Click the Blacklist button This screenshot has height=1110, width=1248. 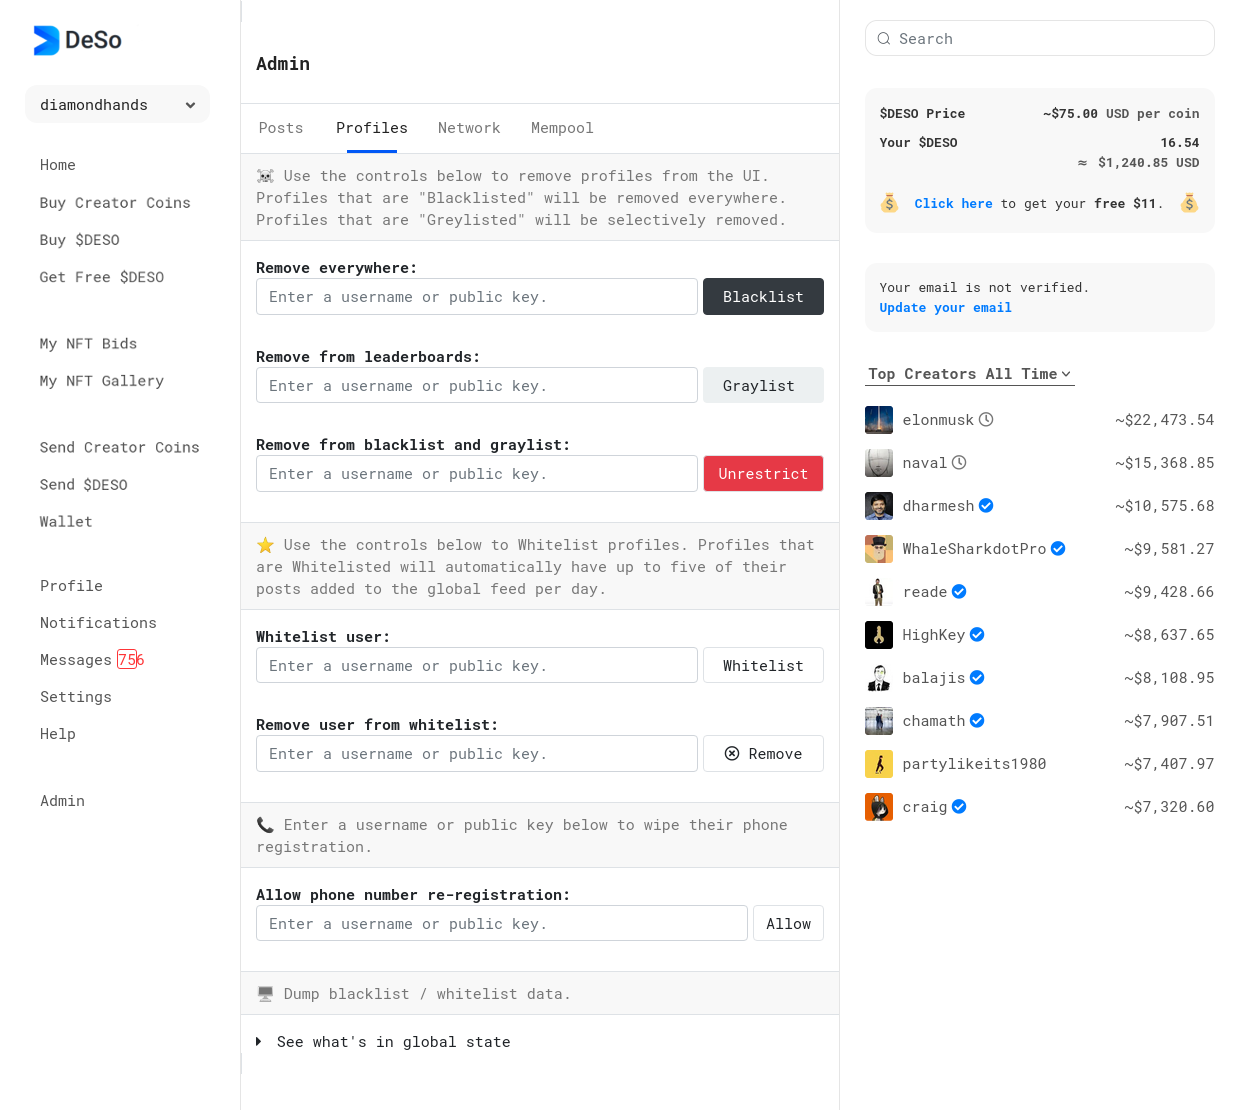pyautogui.click(x=763, y=297)
